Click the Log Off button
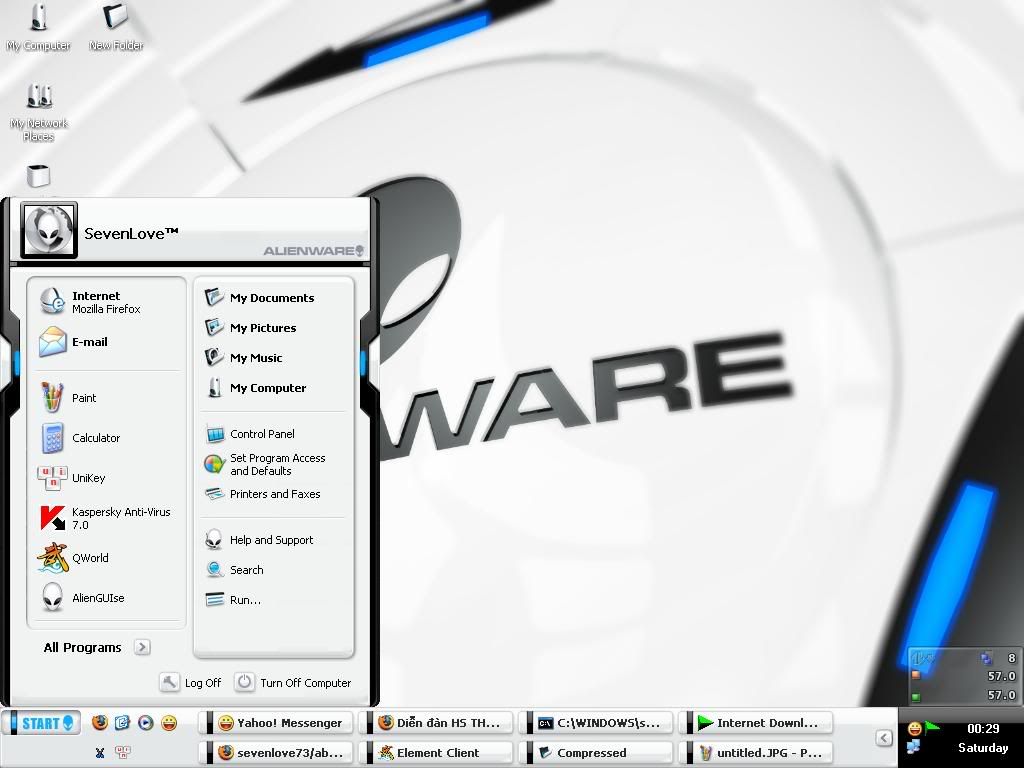This screenshot has width=1024, height=768. point(191,682)
